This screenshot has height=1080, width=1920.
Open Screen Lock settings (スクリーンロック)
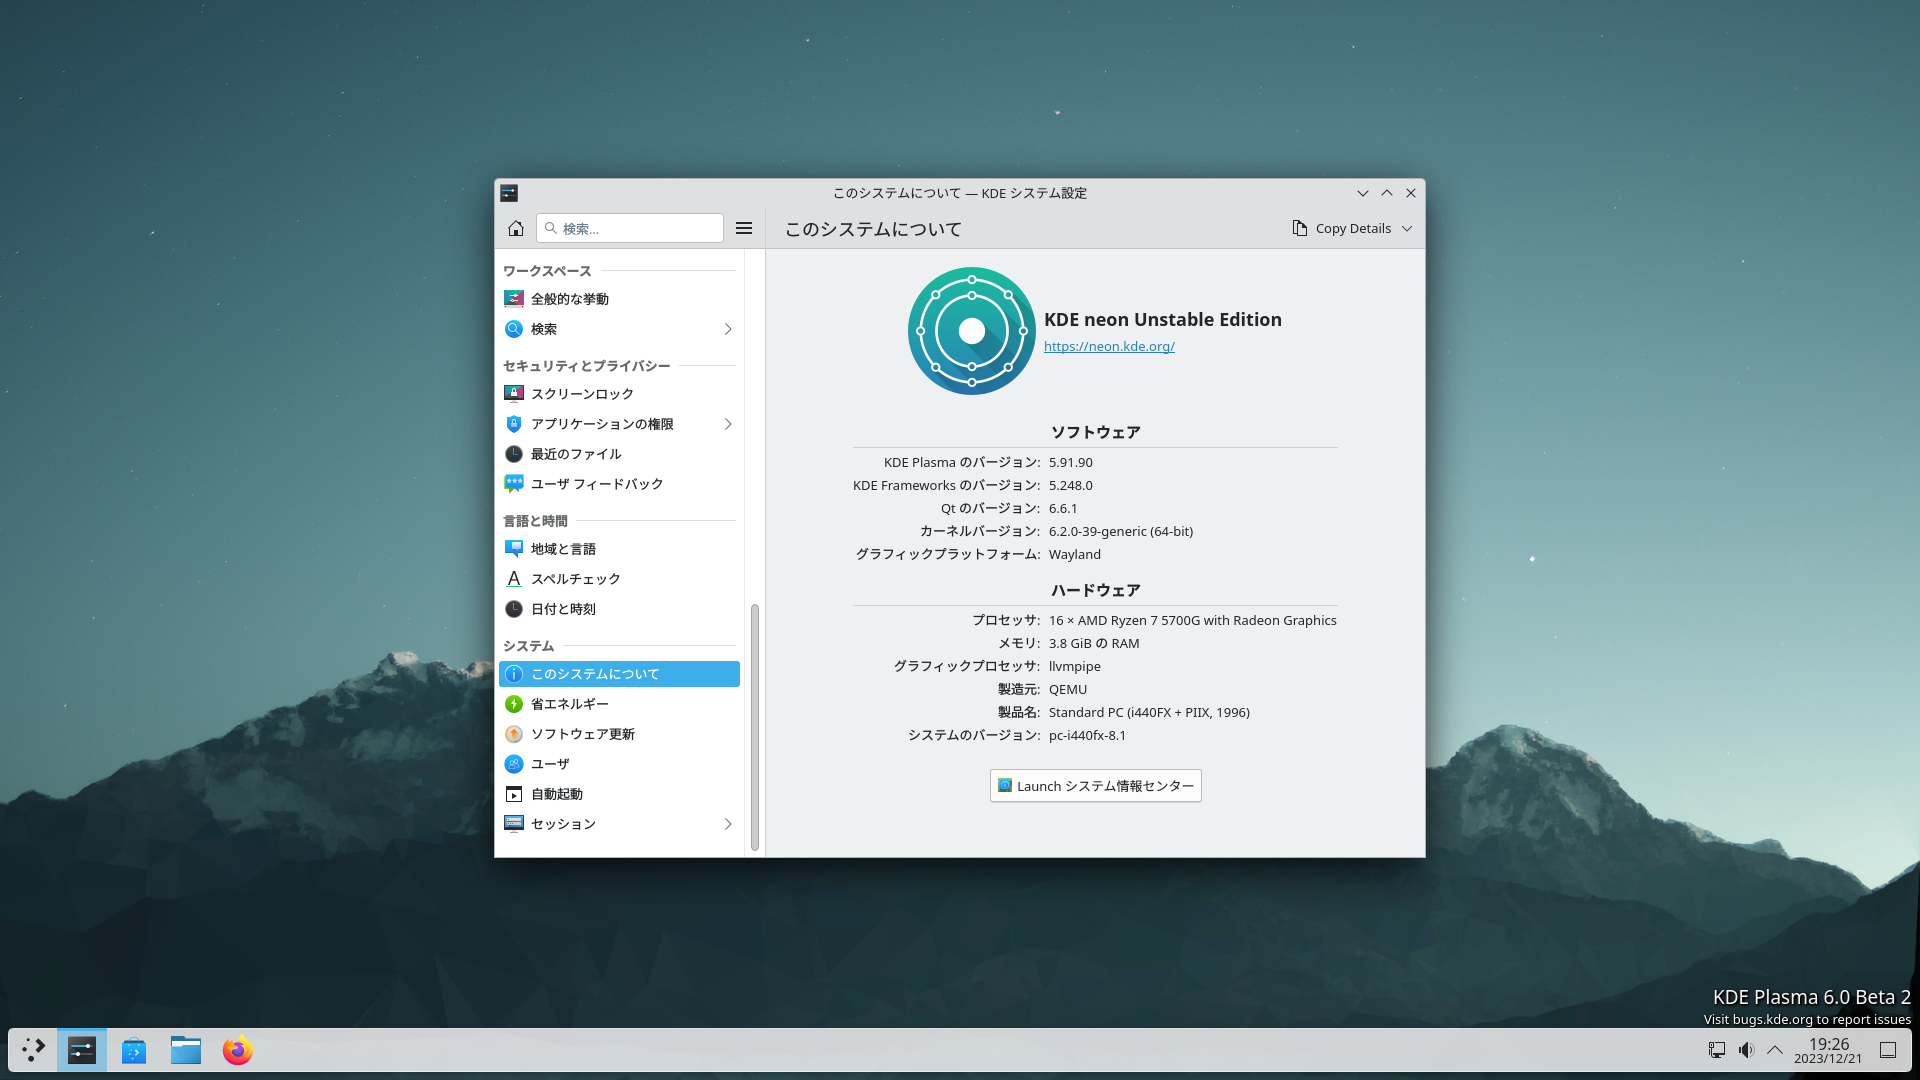[582, 394]
